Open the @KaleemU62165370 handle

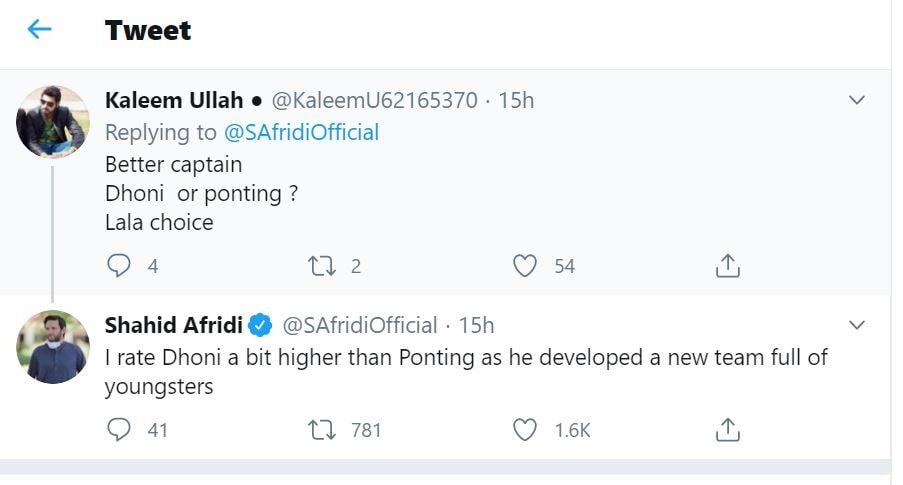pyautogui.click(x=375, y=100)
